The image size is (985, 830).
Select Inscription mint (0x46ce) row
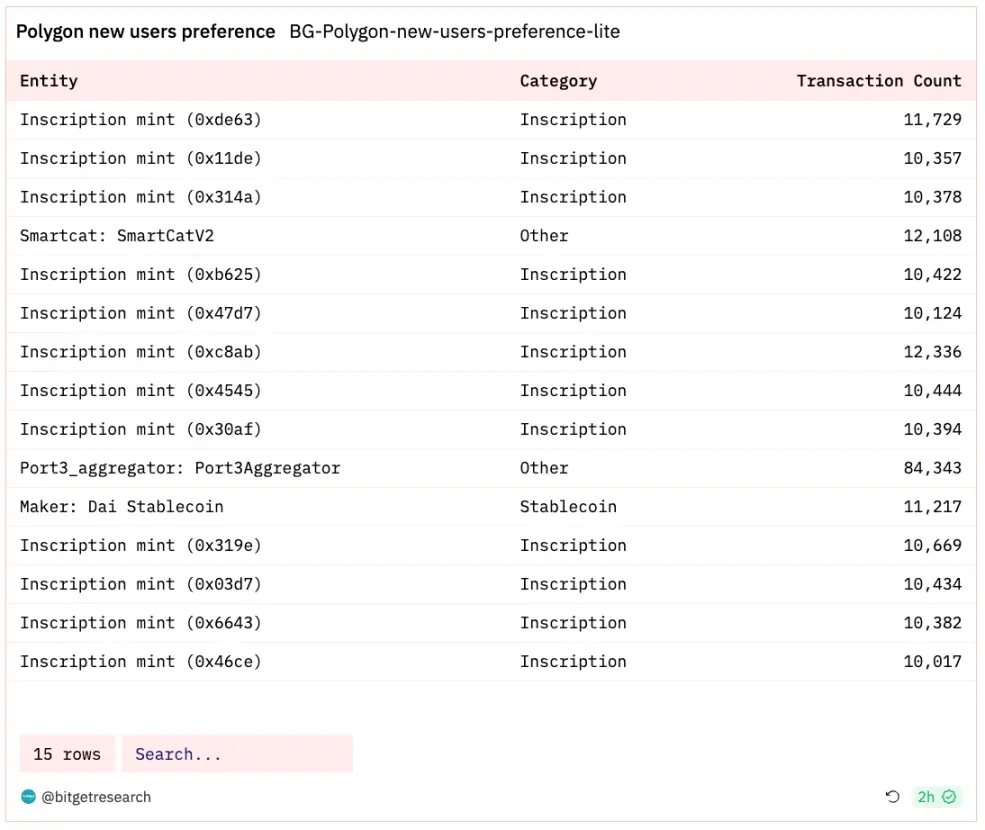tap(140, 662)
